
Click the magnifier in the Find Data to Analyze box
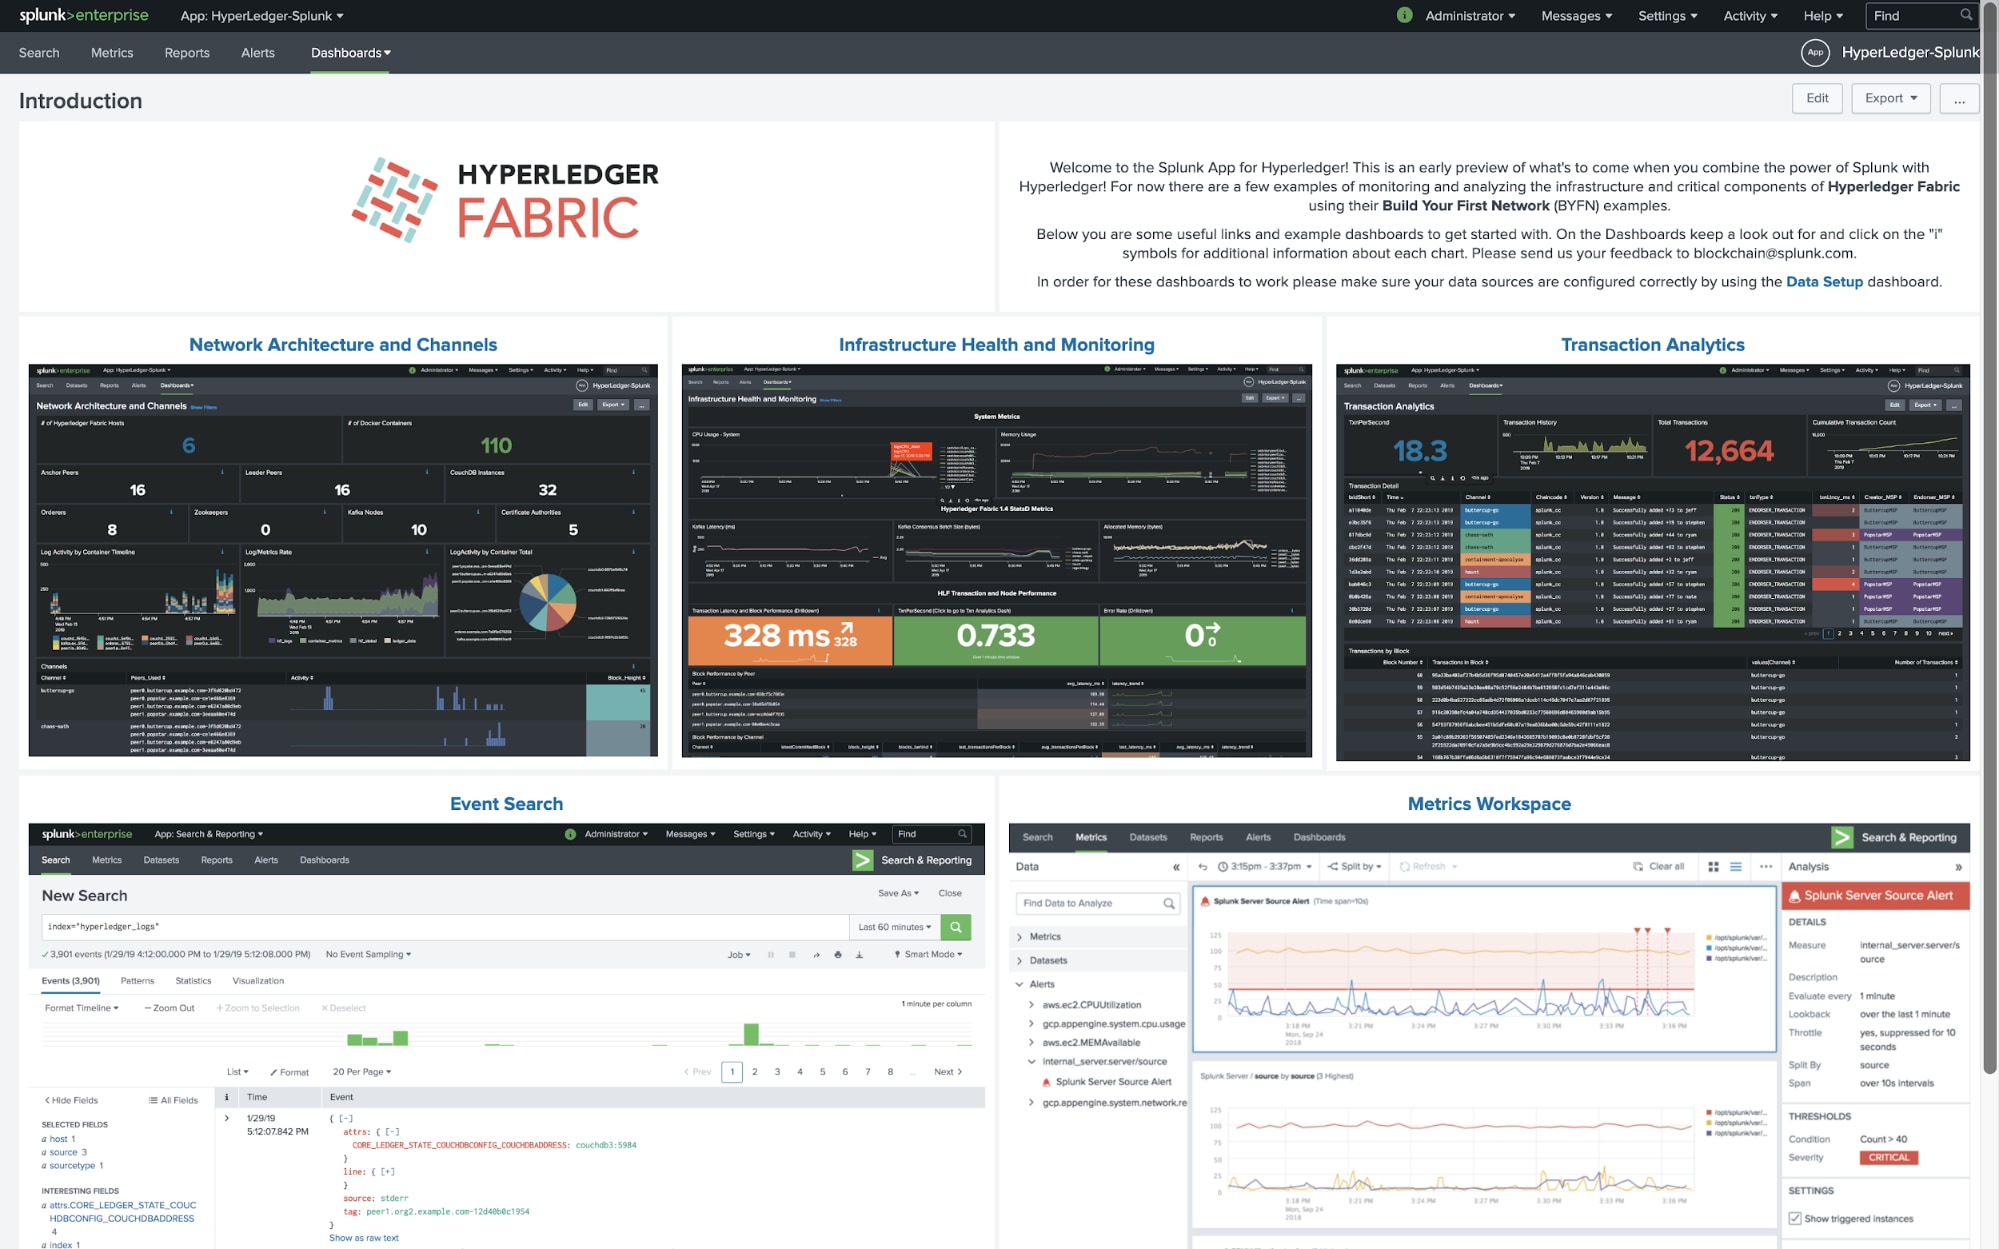(1168, 903)
